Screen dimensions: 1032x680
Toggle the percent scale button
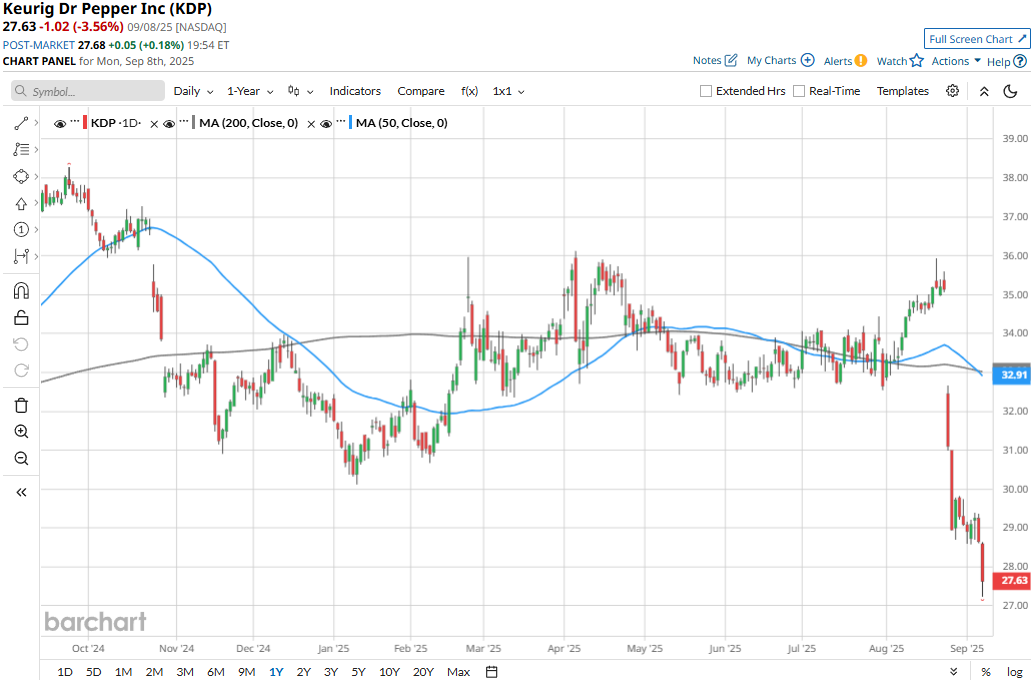coord(986,671)
